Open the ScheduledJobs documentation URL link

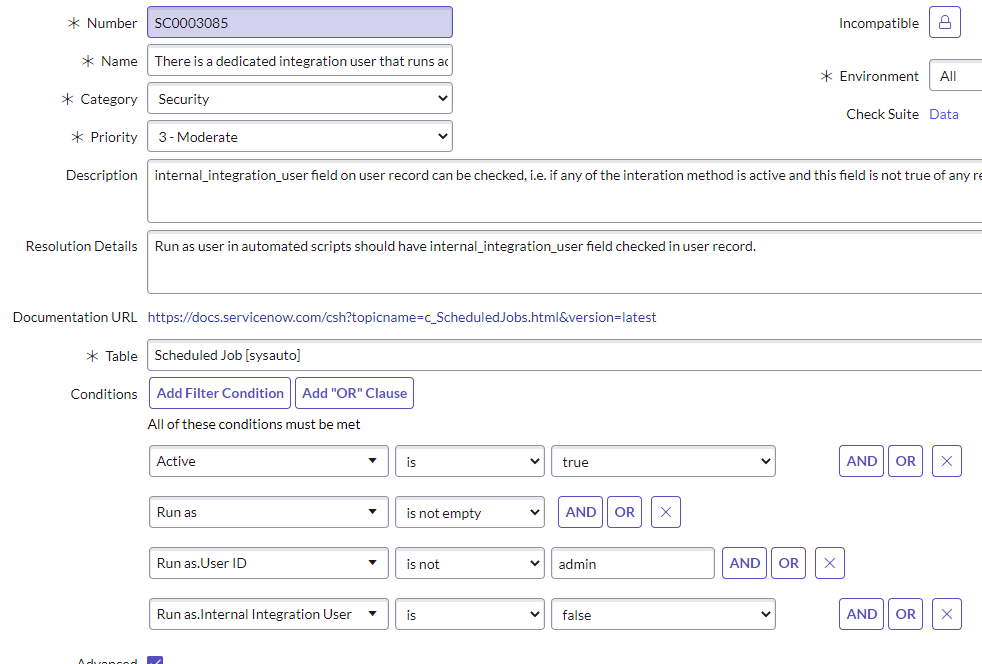402,317
